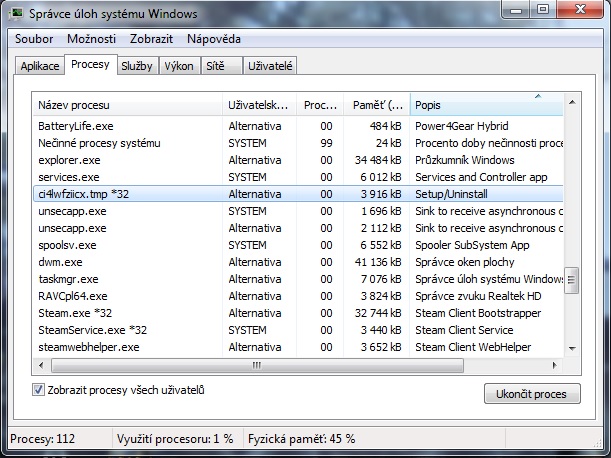Click Procesy: 112 in status bar
The height and width of the screenshot is (458, 611).
(42, 439)
